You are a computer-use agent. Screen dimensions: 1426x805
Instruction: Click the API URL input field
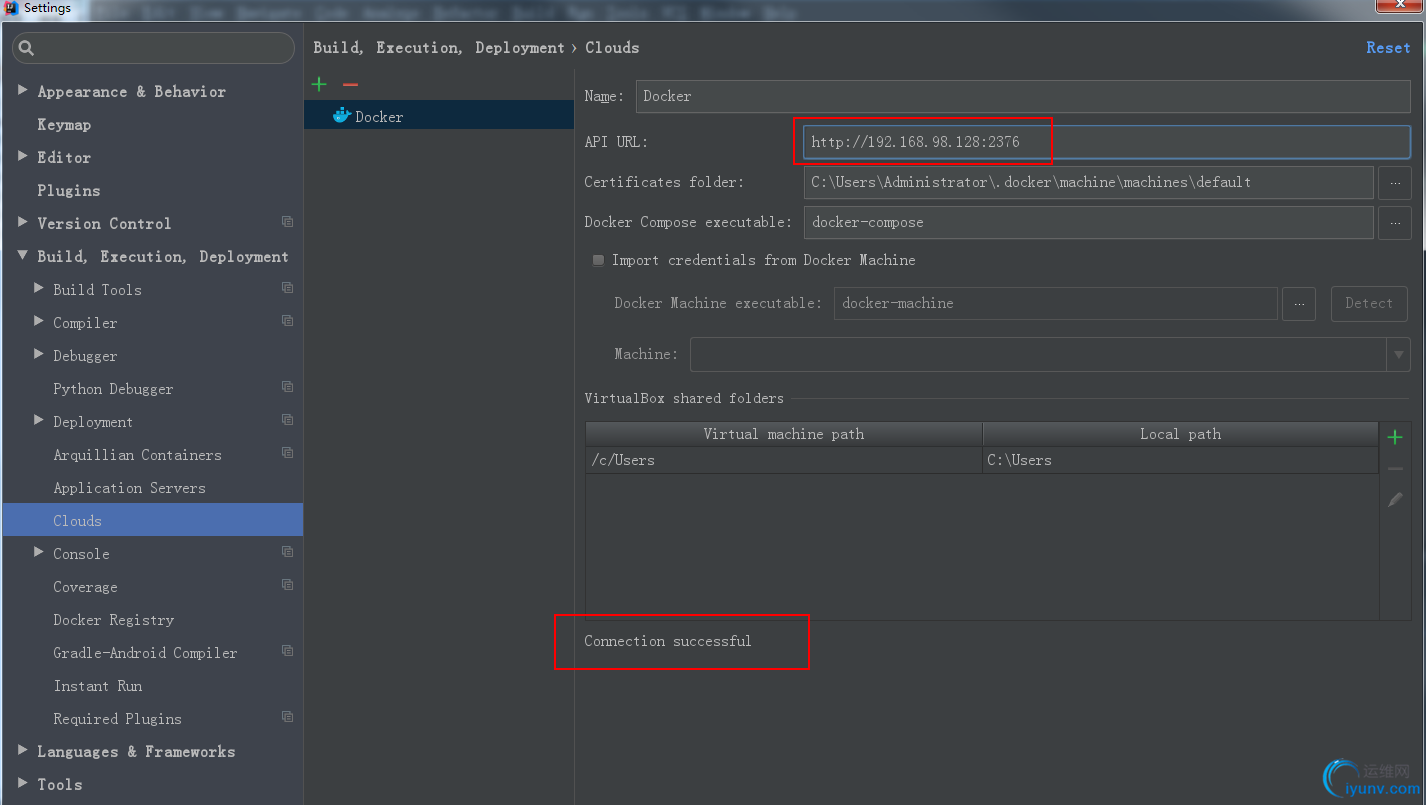[x=1107, y=142]
